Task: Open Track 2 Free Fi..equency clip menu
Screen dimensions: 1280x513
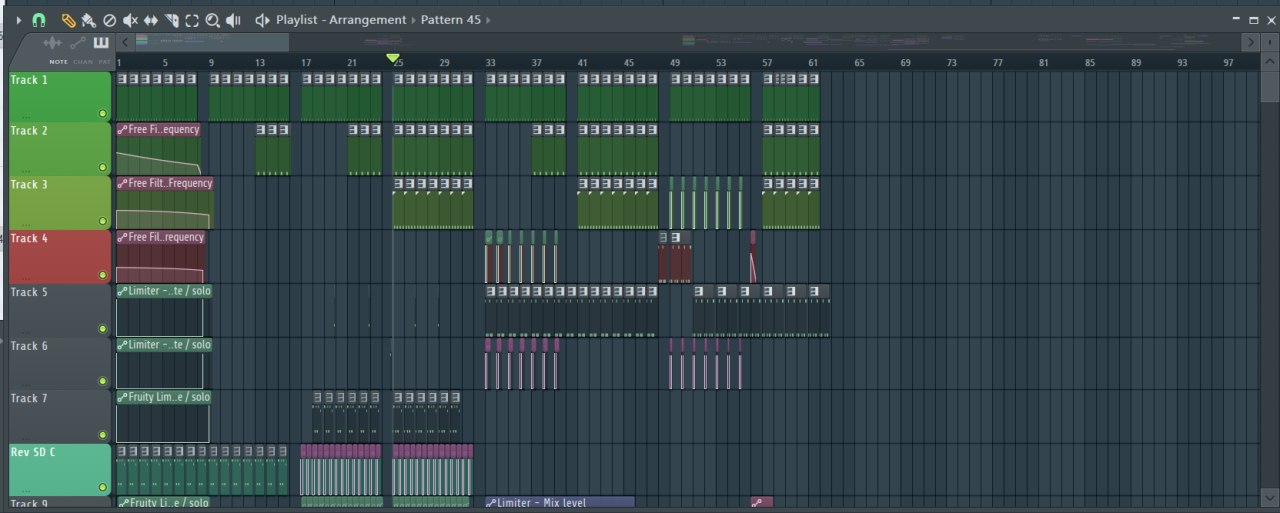Action: (x=122, y=130)
